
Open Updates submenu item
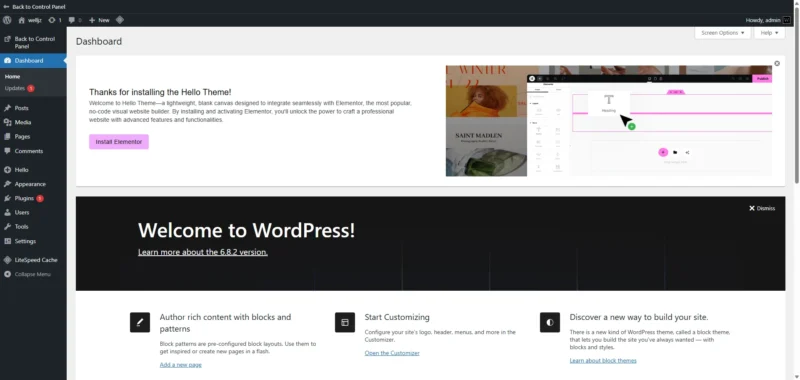[15, 88]
